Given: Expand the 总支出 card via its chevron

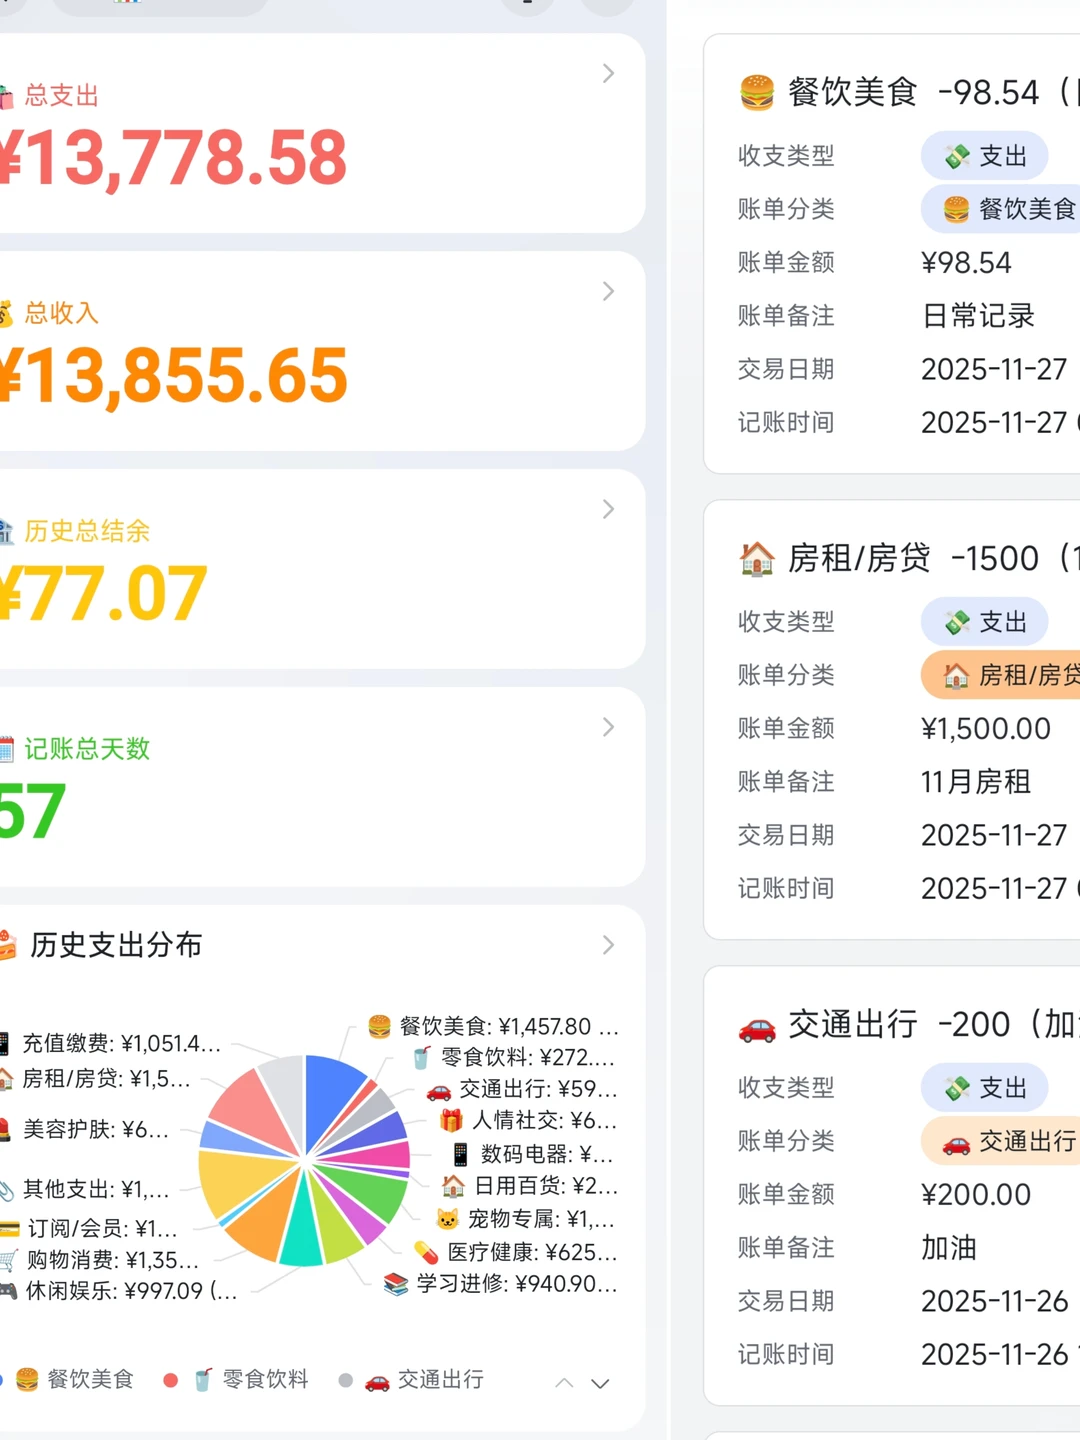Looking at the screenshot, I should pyautogui.click(x=608, y=73).
